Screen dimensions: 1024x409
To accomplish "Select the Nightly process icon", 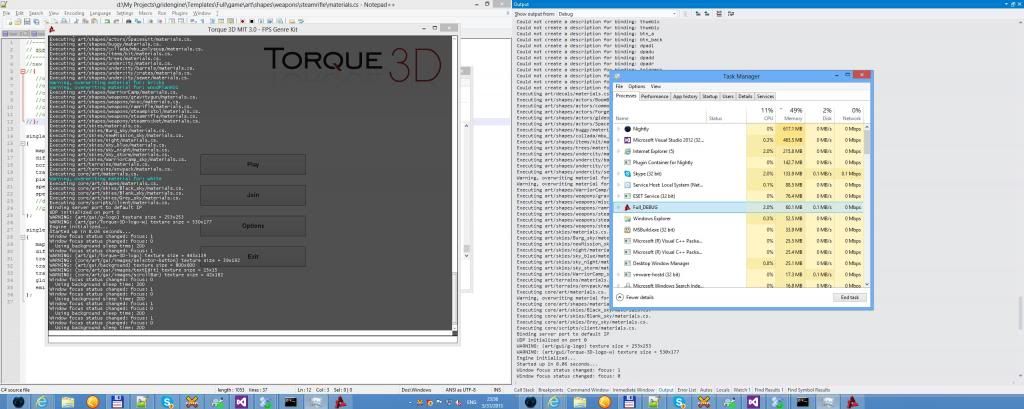I will pos(627,129).
